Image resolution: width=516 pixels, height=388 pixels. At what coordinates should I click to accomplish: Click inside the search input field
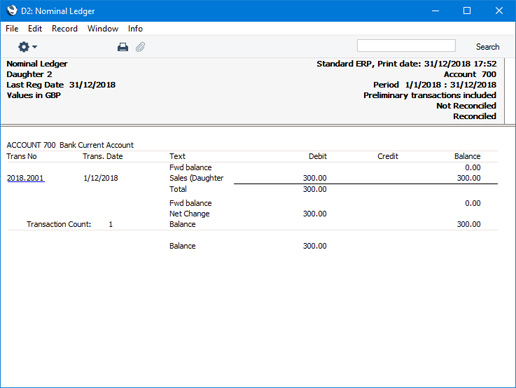[x=406, y=46]
